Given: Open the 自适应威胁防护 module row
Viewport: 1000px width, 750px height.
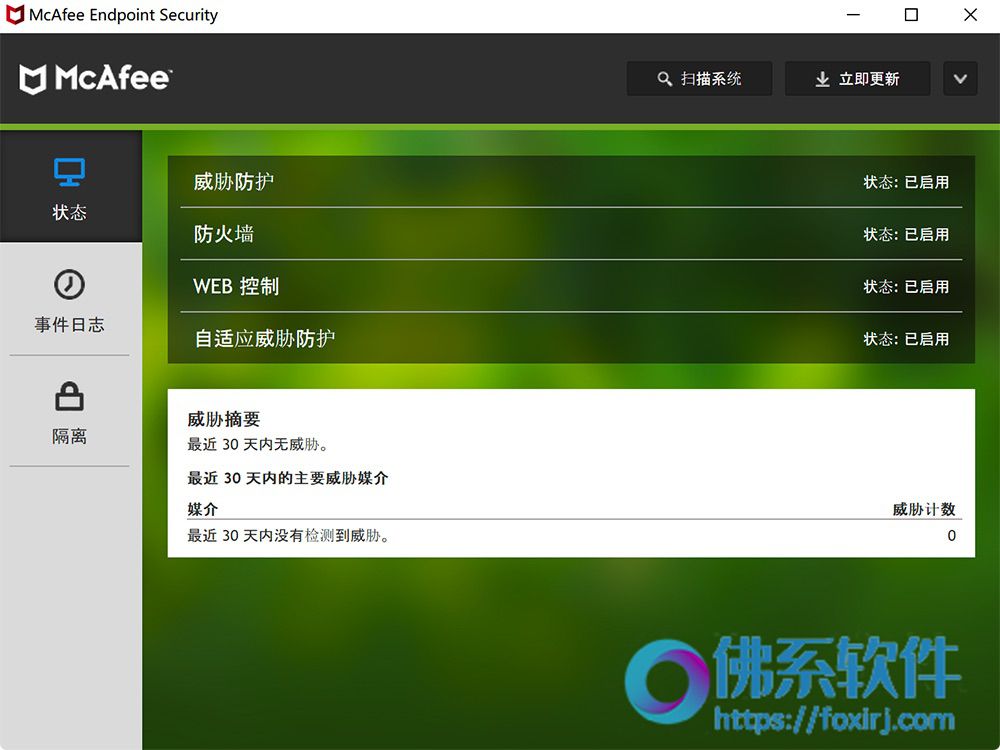Looking at the screenshot, I should point(571,339).
